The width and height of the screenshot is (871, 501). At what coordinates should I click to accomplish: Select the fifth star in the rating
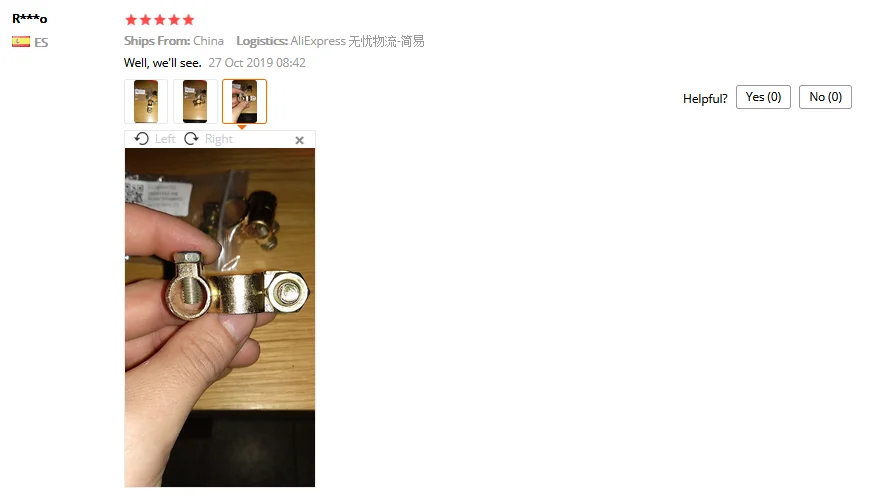(189, 20)
